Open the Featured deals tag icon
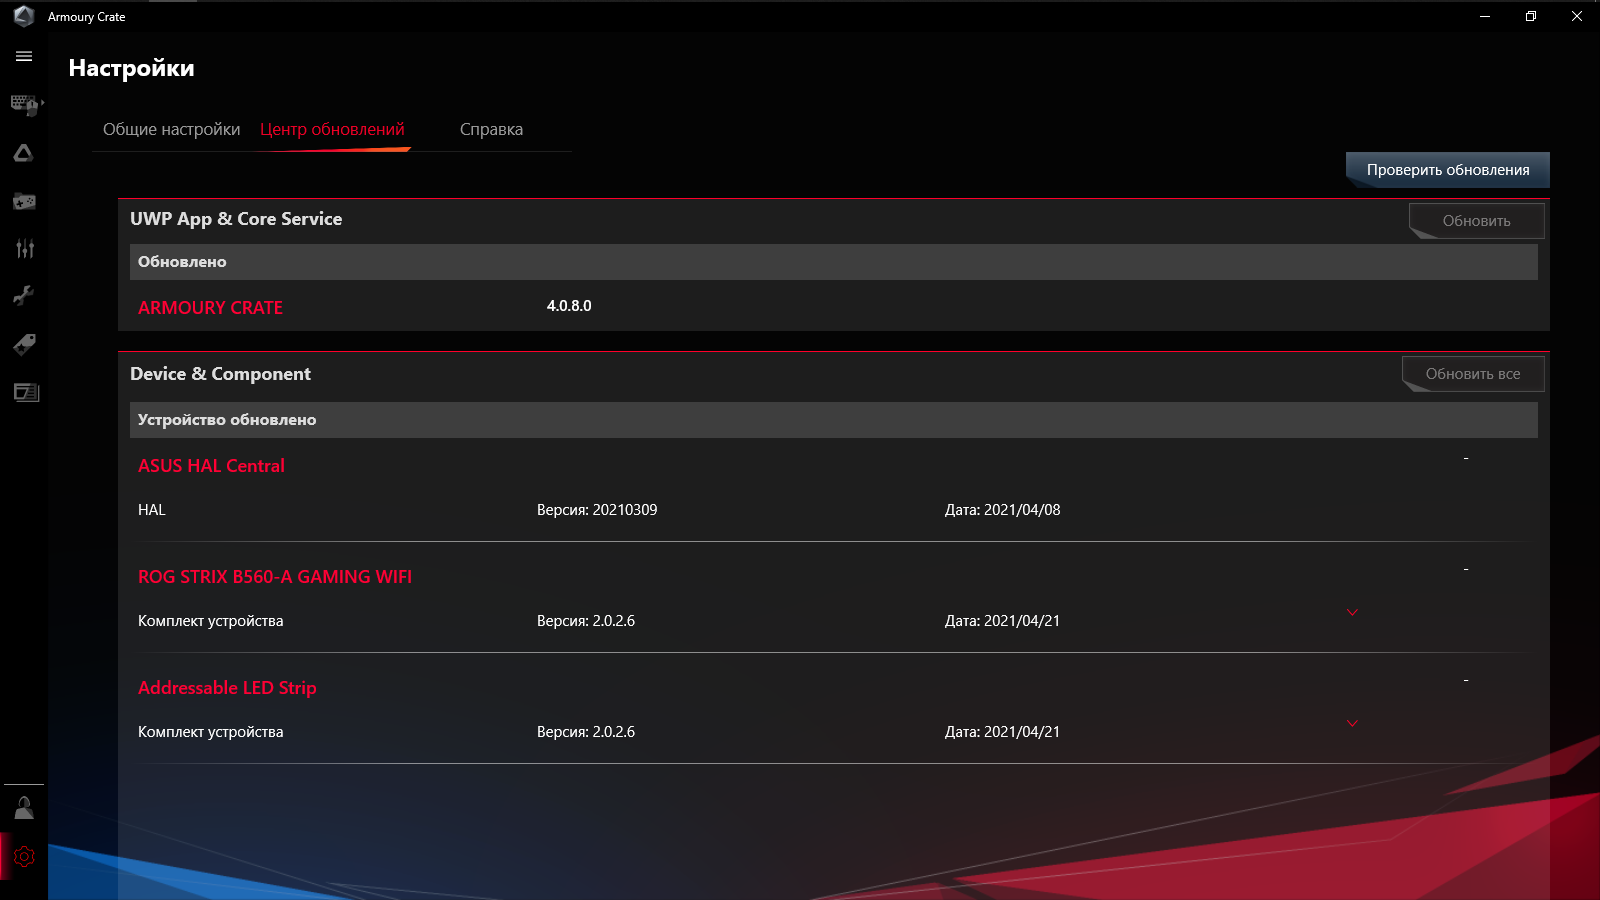1600x900 pixels. [24, 344]
